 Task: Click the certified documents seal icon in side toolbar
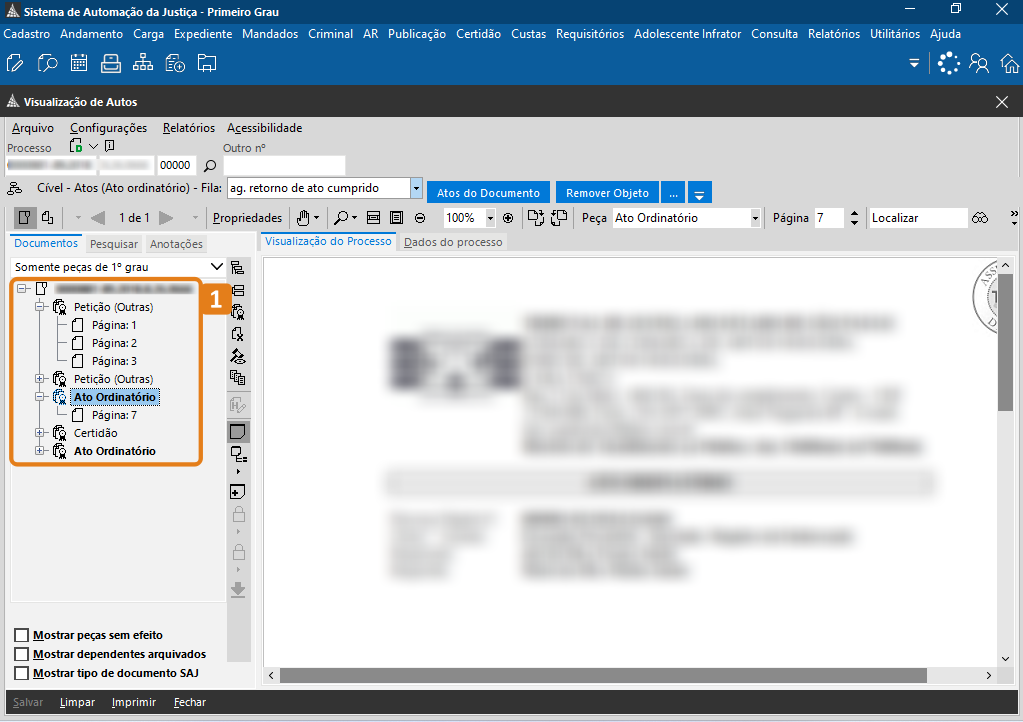click(x=237, y=312)
